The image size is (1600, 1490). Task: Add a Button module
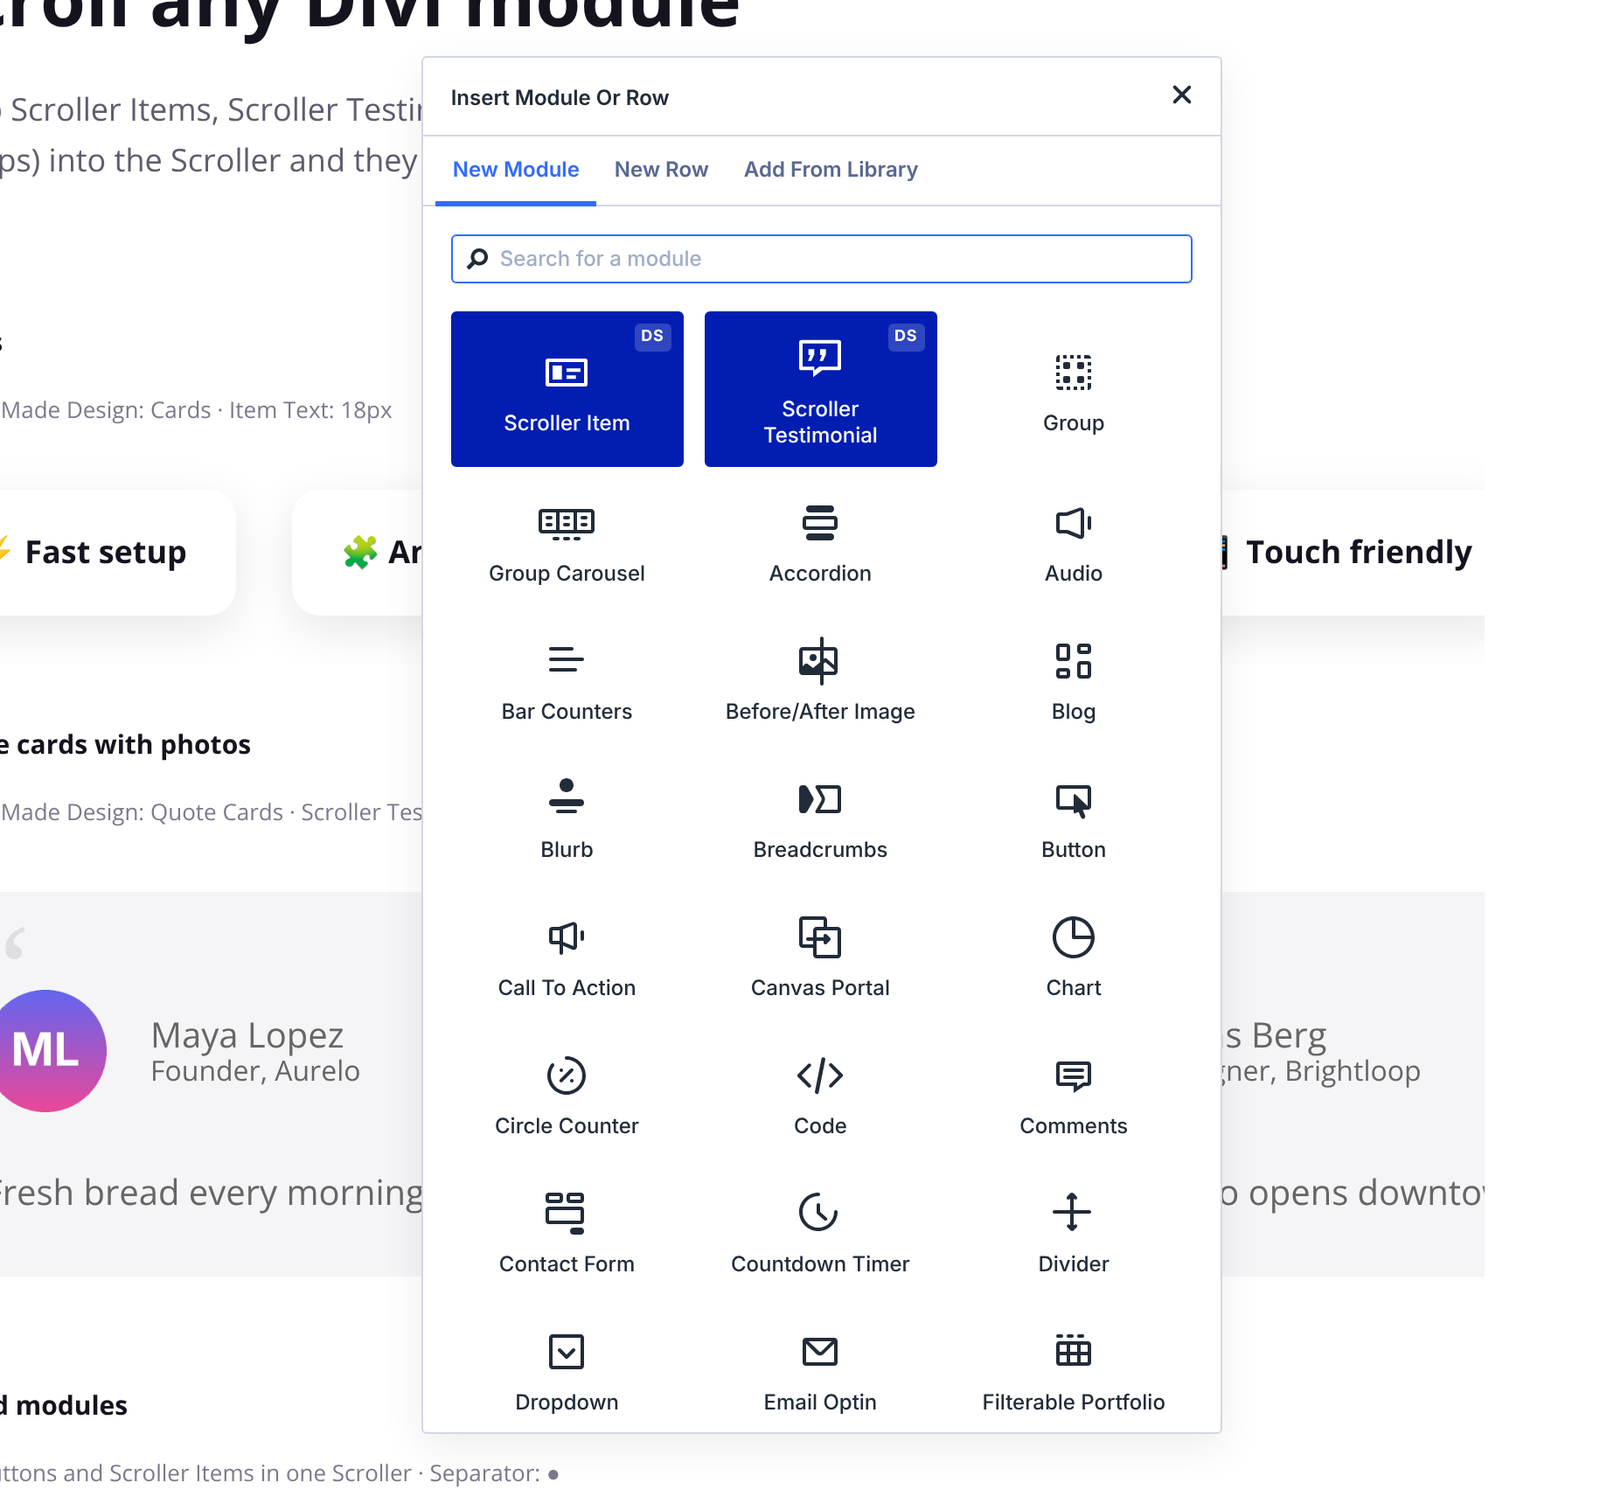tap(1073, 820)
